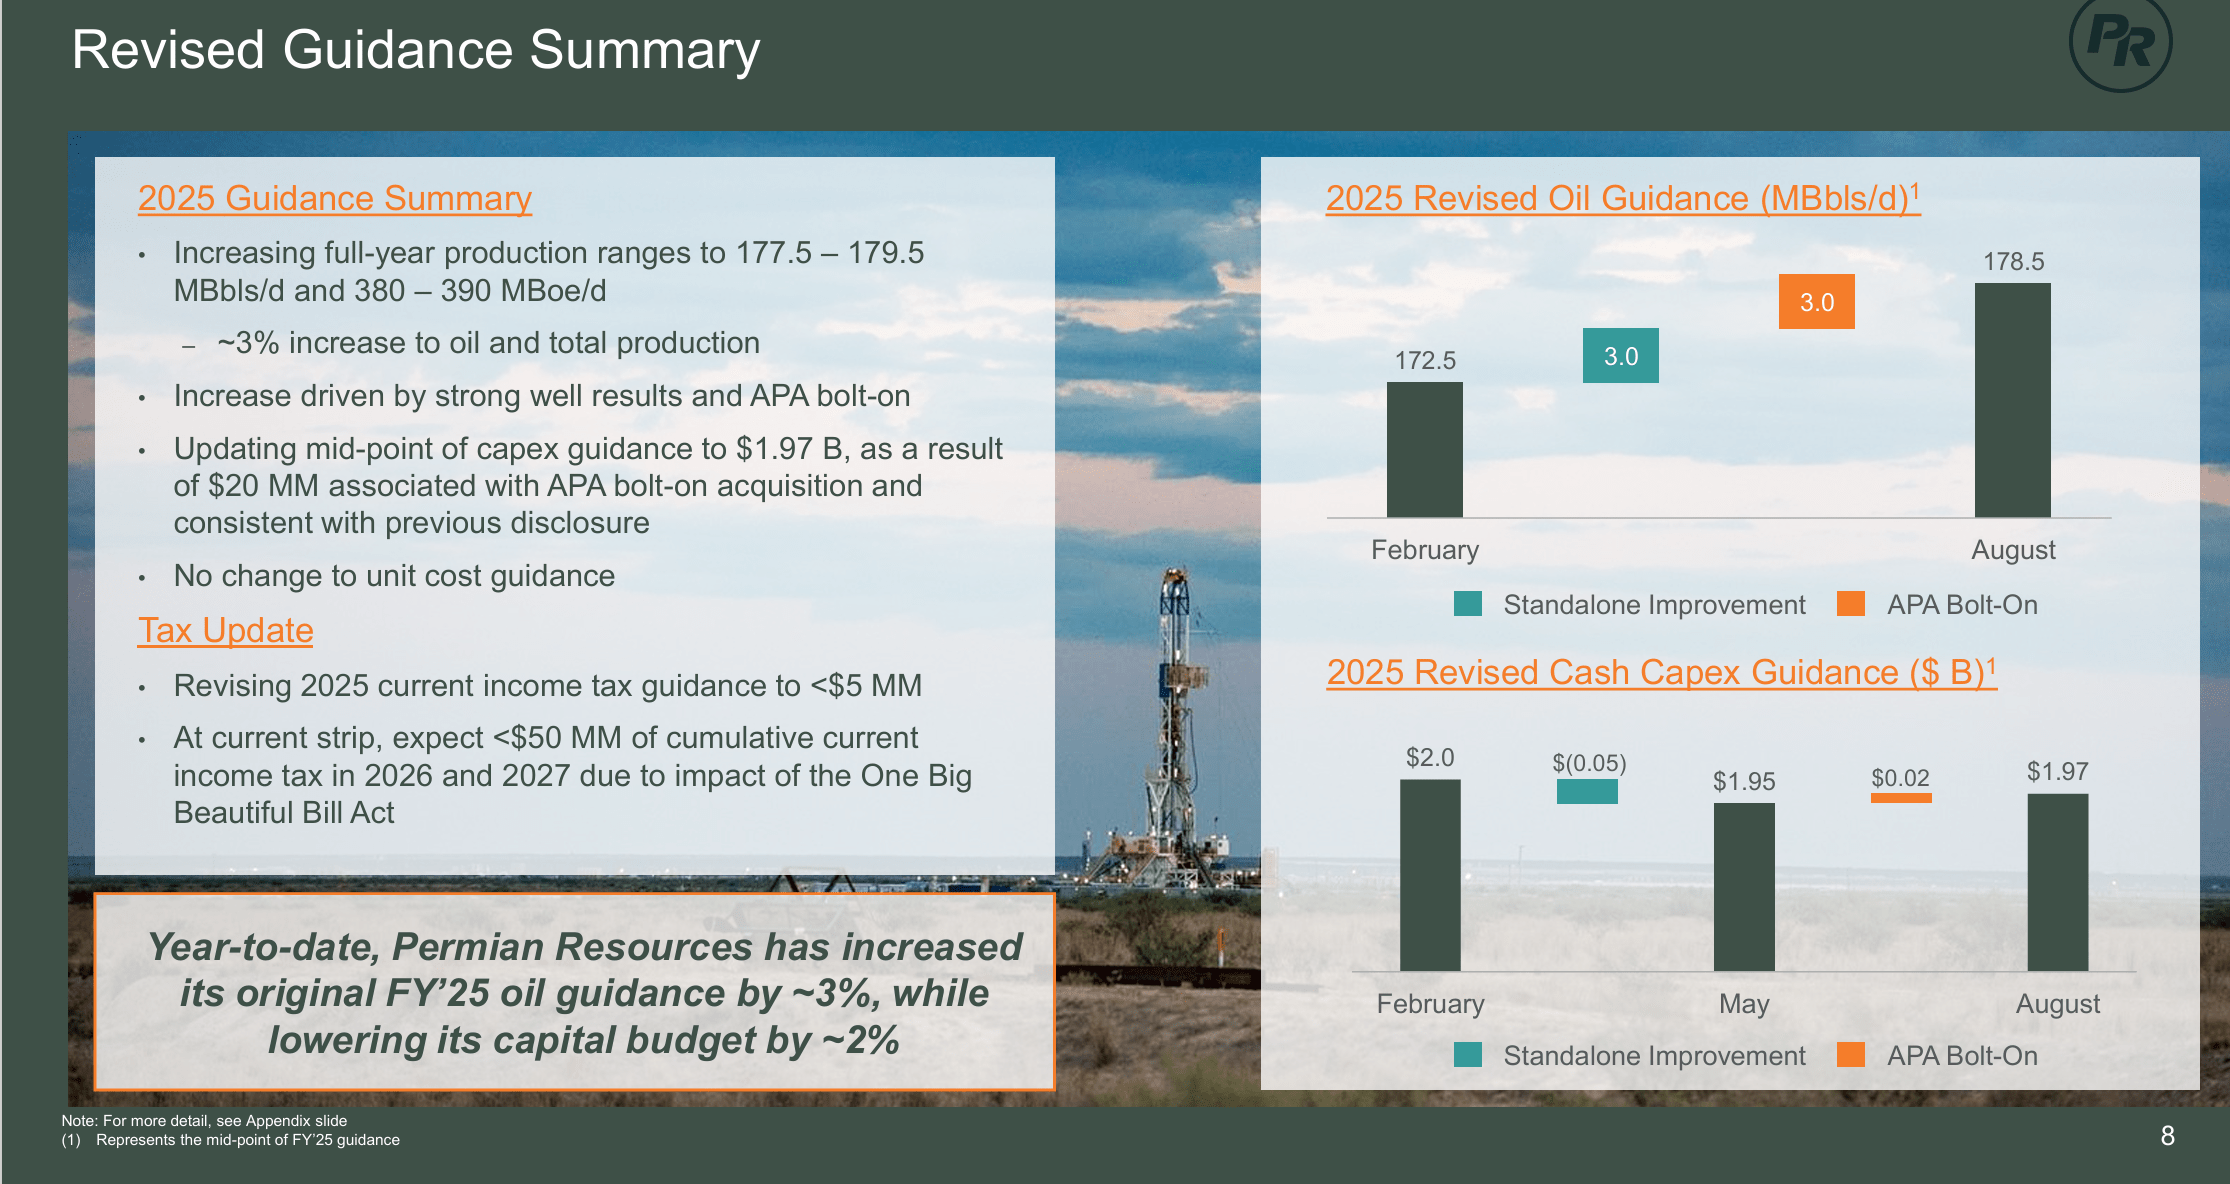Click the Appendix slide note link

[205, 1120]
